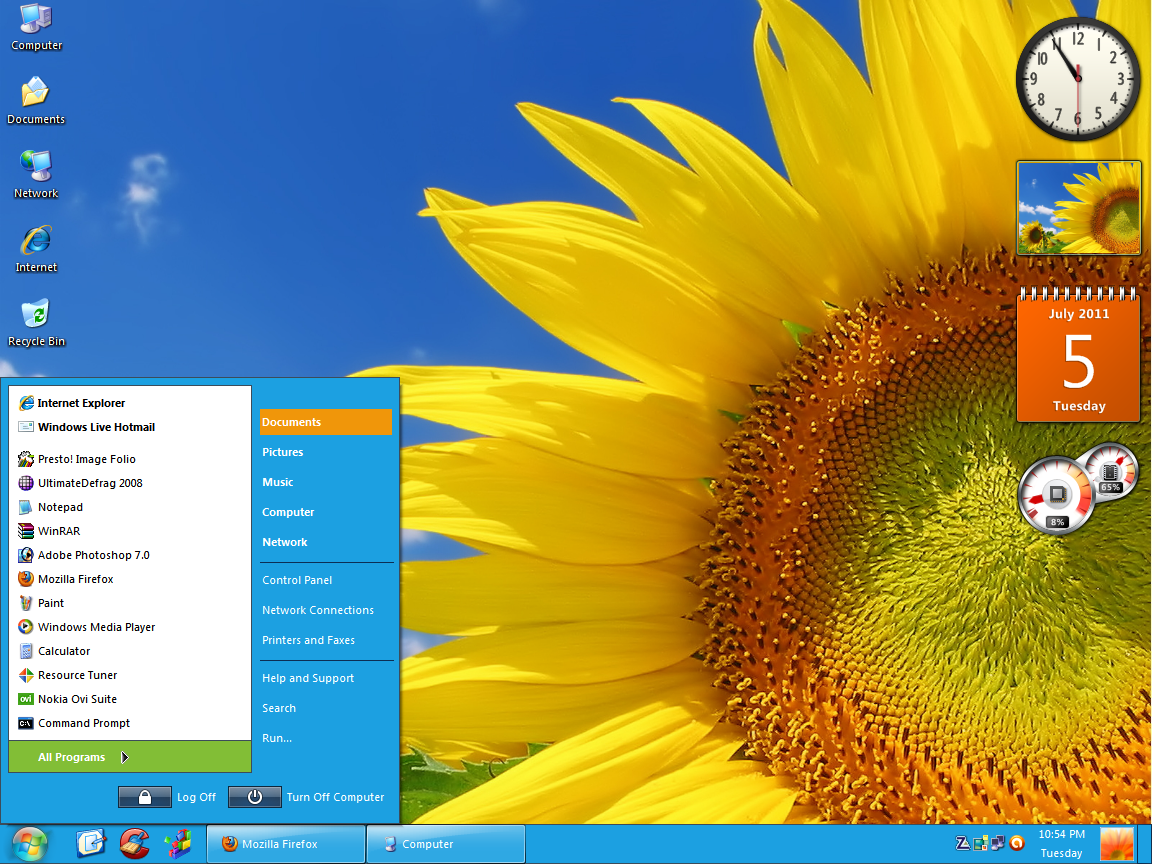The width and height of the screenshot is (1152, 864).
Task: Open Network Connections
Action: click(318, 610)
